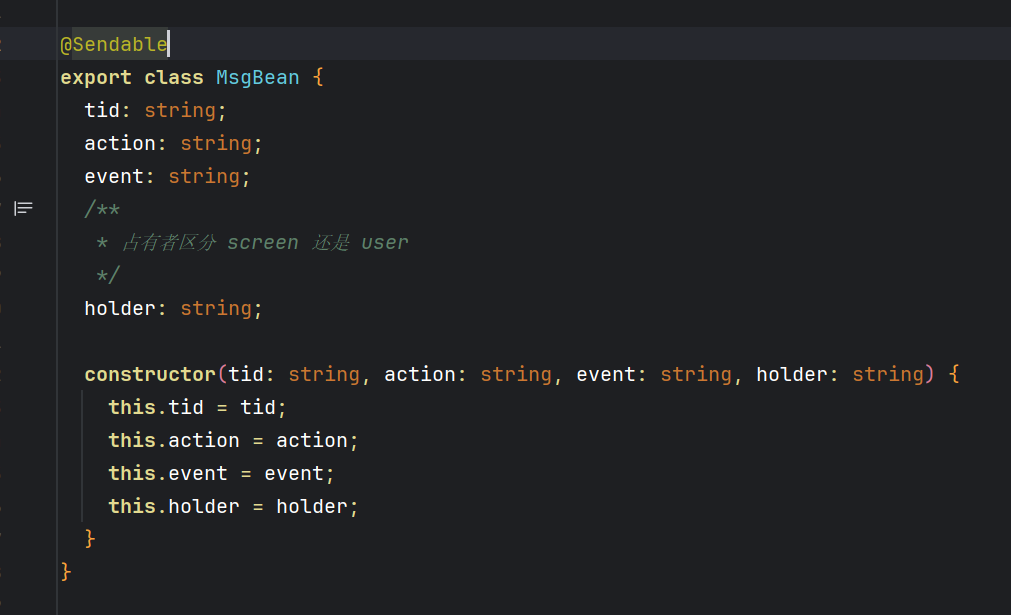The width and height of the screenshot is (1011, 615).
Task: Click the constructor keyword
Action: 150,374
